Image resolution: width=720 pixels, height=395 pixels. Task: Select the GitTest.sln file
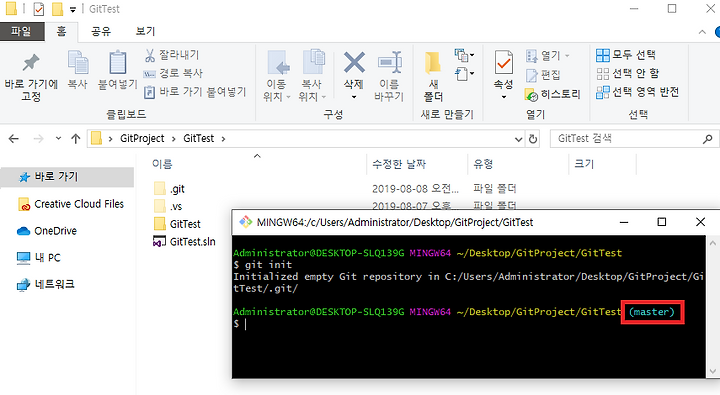(184, 242)
